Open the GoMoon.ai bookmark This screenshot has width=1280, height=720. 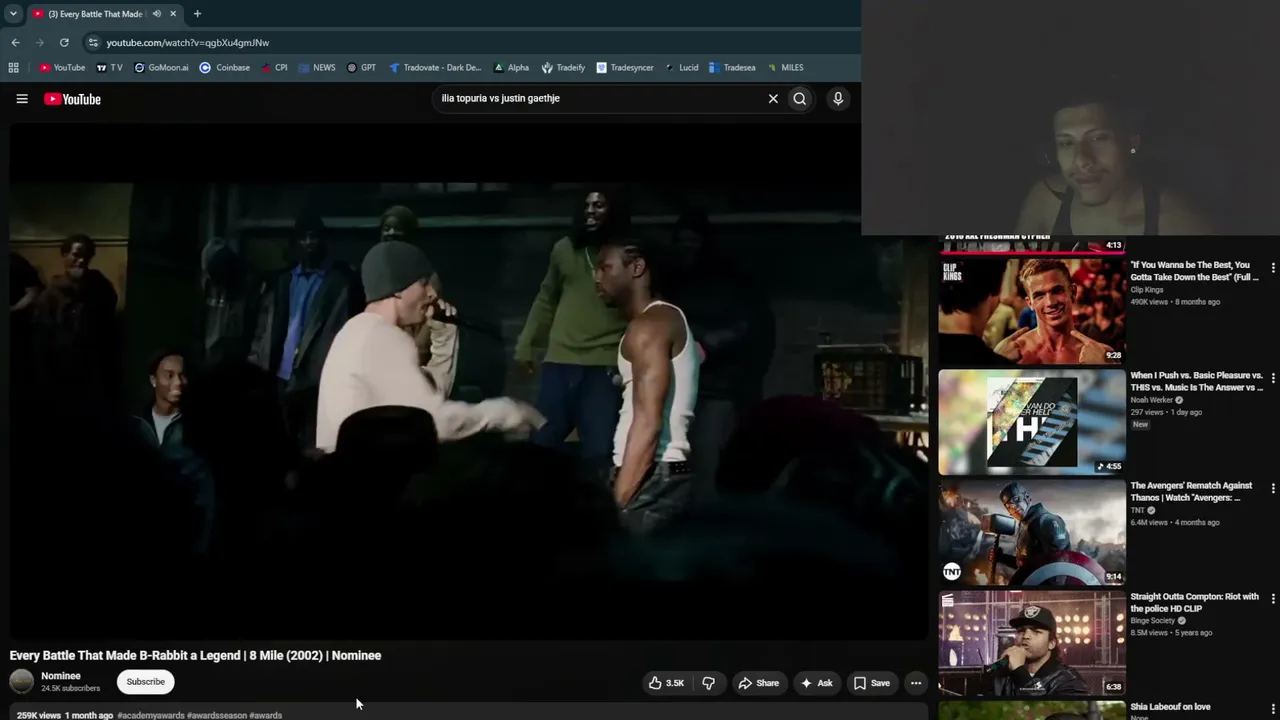coord(161,68)
